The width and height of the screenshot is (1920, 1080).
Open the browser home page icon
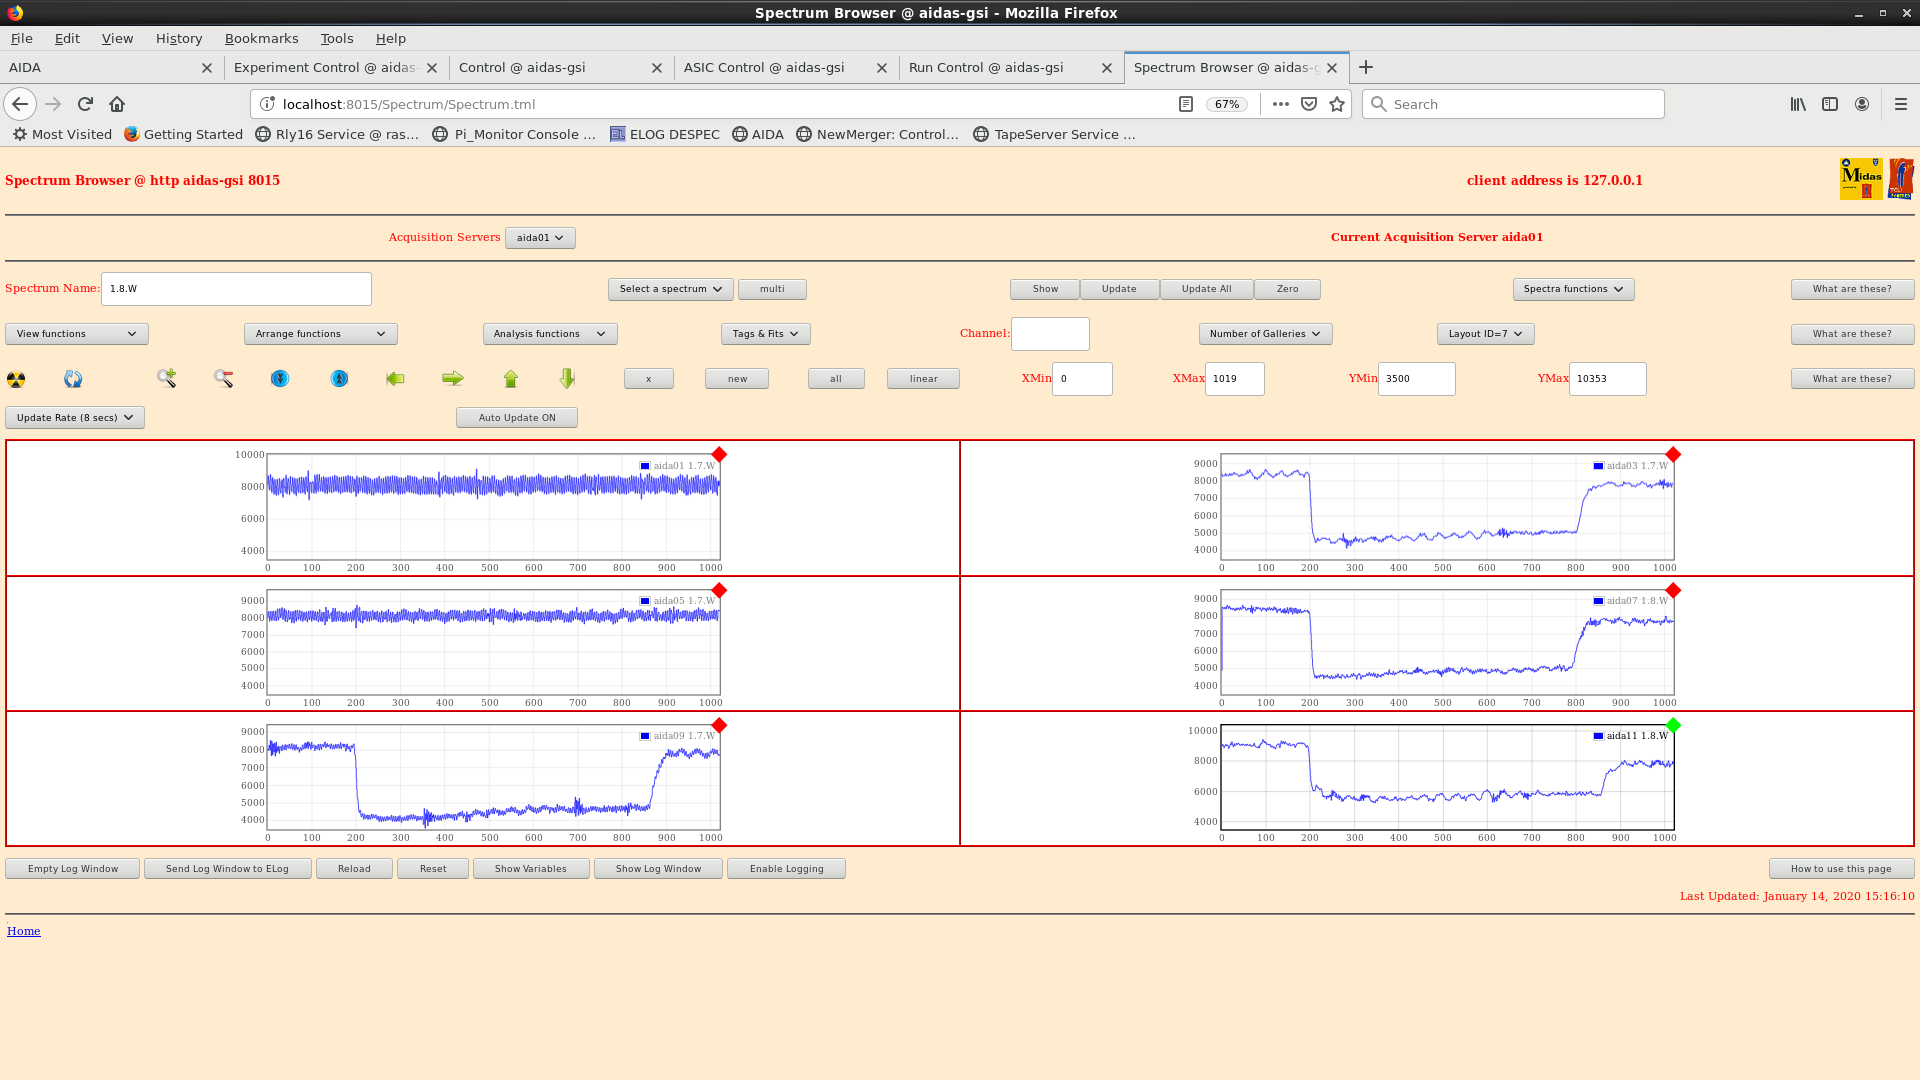pos(117,104)
